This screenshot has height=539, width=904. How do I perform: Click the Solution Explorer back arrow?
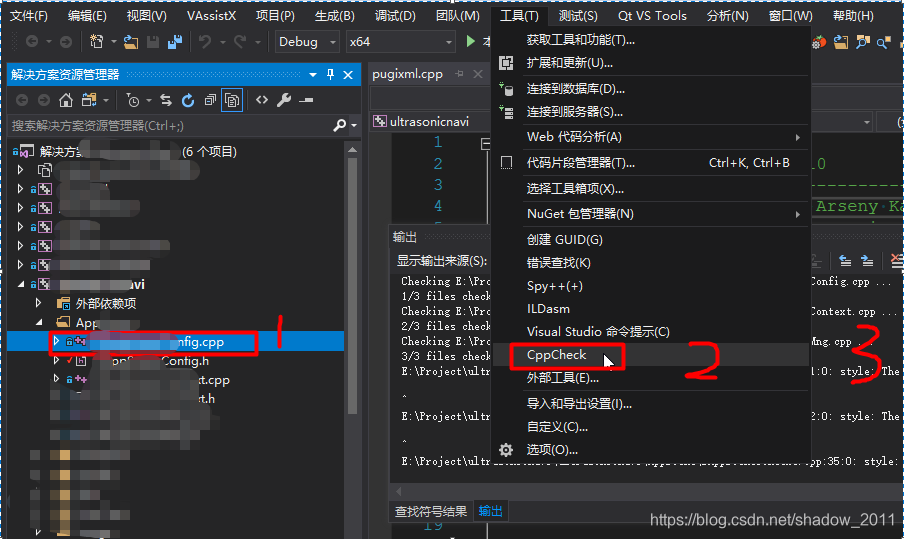click(22, 100)
